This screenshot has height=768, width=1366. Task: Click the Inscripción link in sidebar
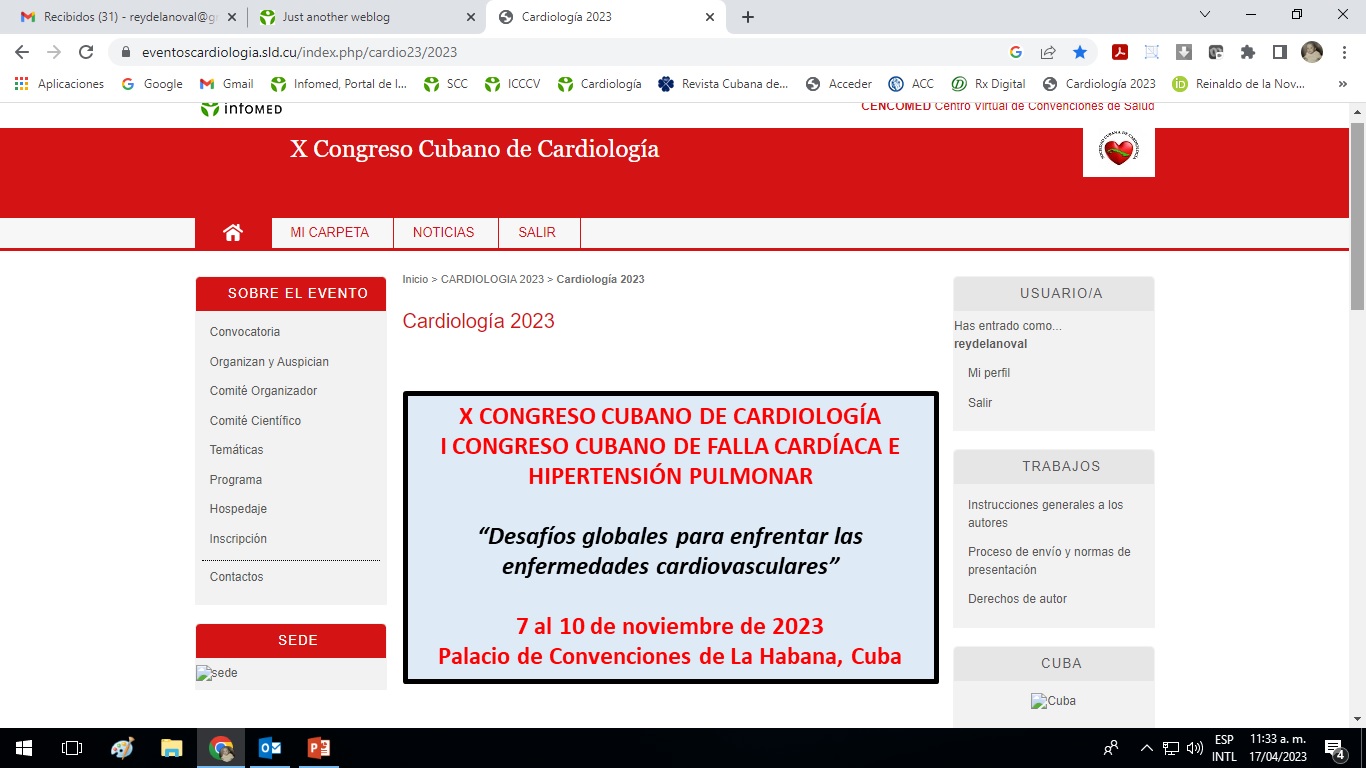click(238, 539)
